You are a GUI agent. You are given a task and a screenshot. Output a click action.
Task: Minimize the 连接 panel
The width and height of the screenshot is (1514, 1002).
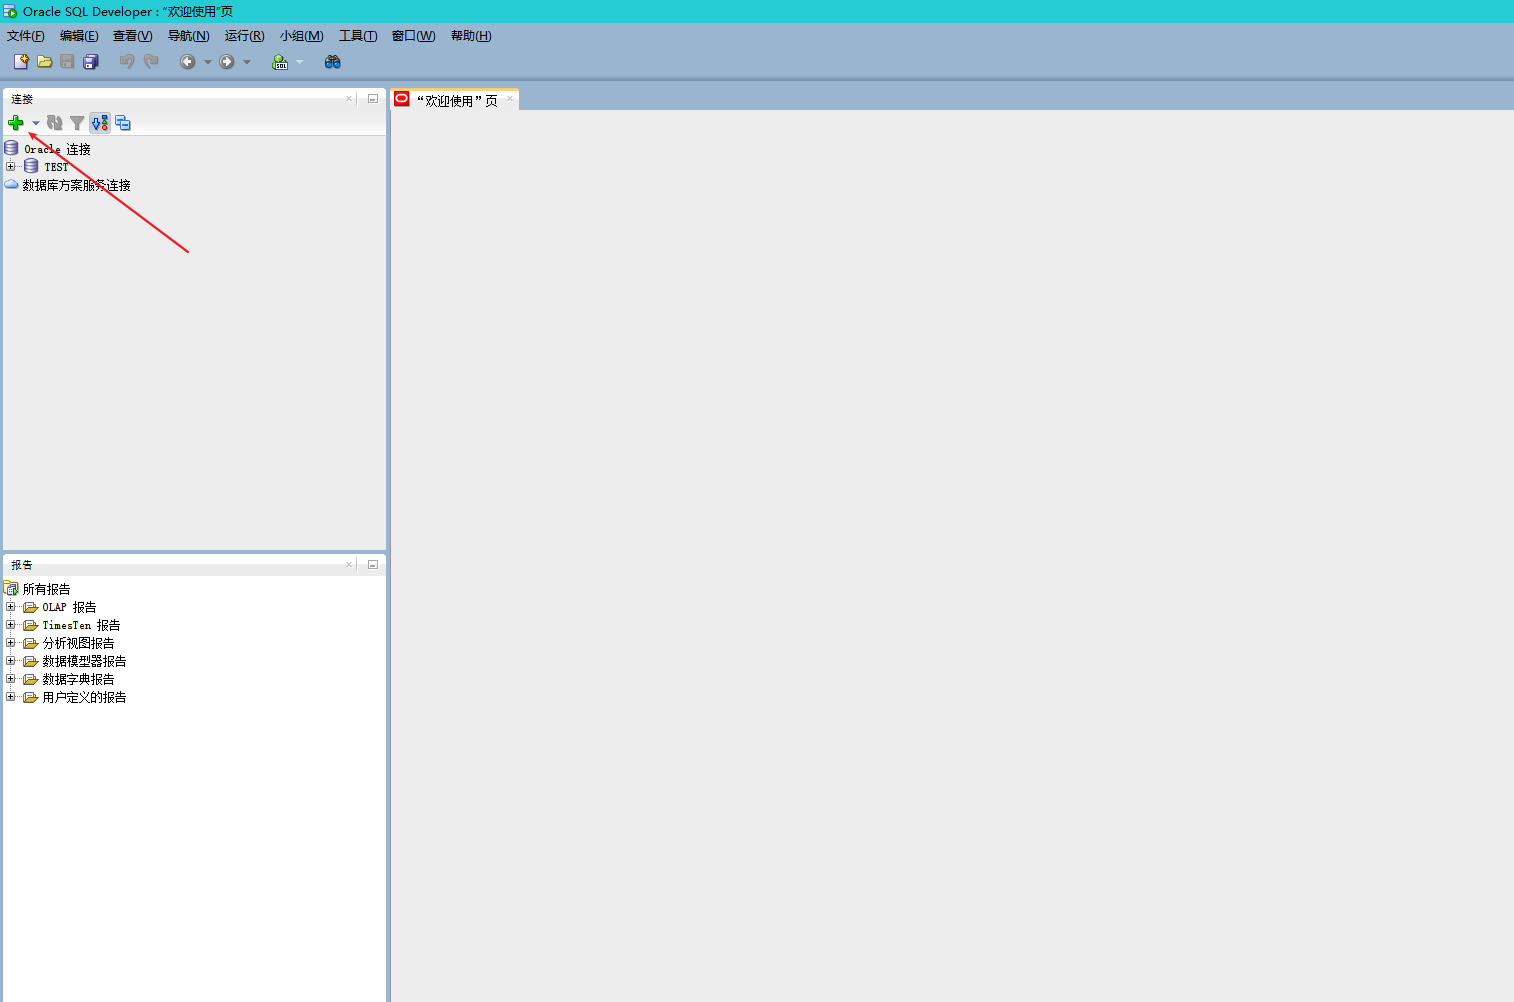tap(373, 98)
